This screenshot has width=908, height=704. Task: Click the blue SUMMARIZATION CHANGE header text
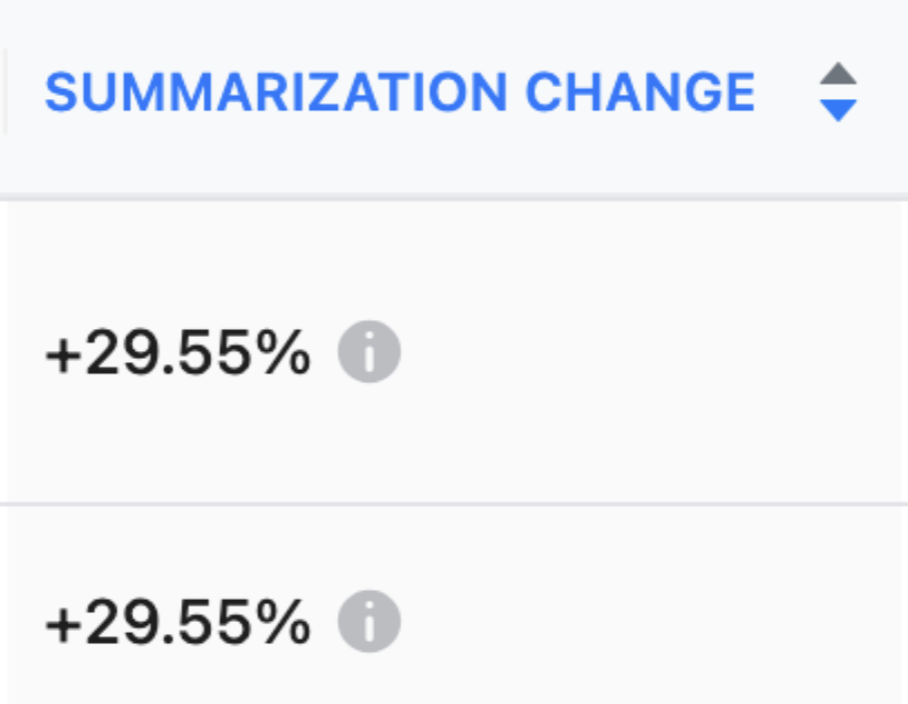[400, 92]
